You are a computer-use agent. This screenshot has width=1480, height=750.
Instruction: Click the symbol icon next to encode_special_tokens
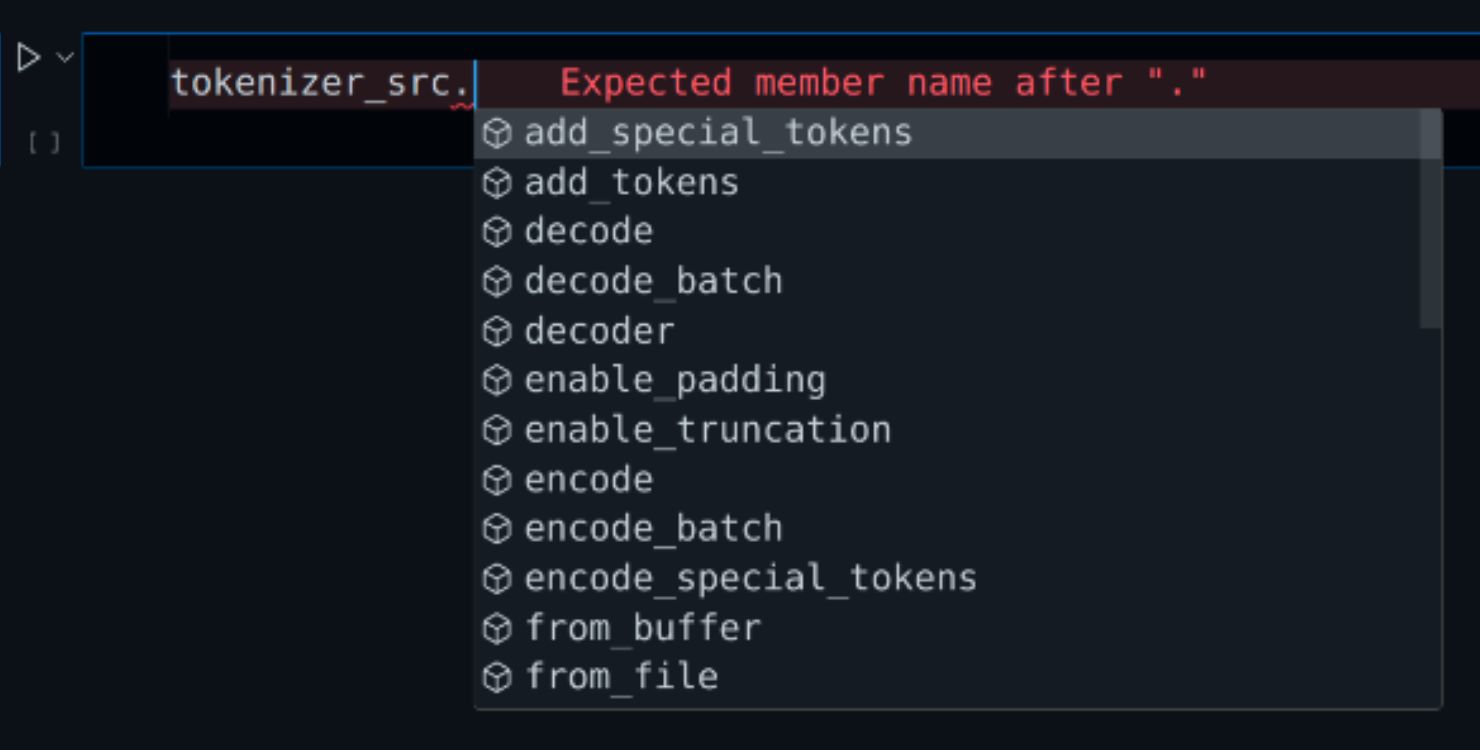(x=497, y=577)
